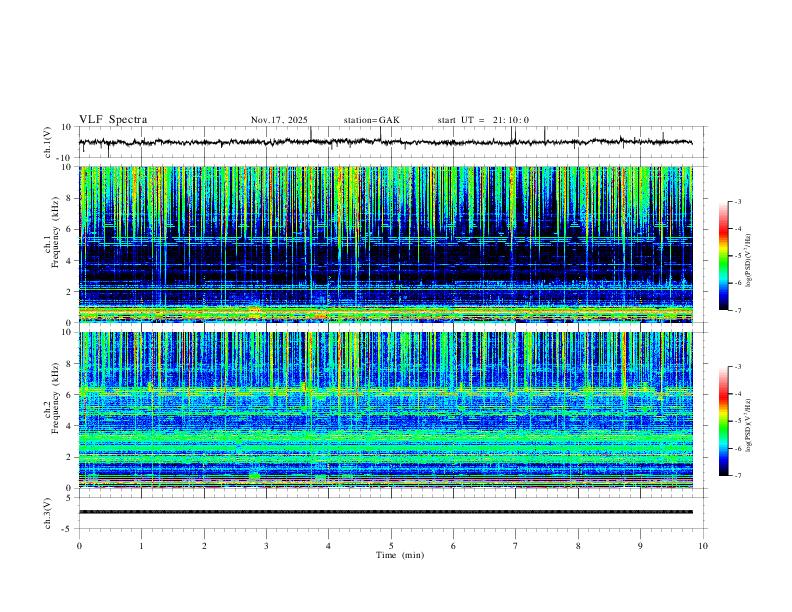Click the "2" kHz tick on ch.1 frequency axis
This screenshot has width=792, height=612.
[x=69, y=292]
